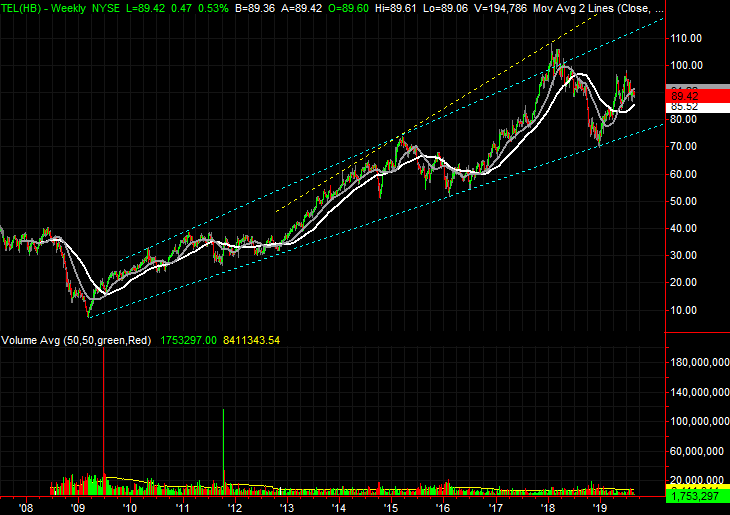The image size is (730, 515).
Task: Click the Weekly interval label
Action: (x=68, y=8)
